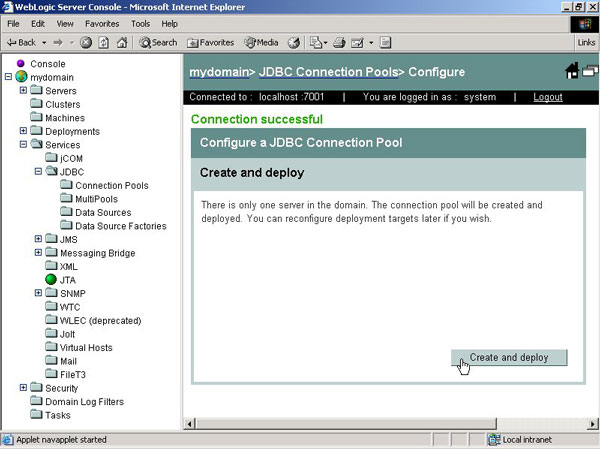Select Virtual Hosts in the tree
The height and width of the screenshot is (449, 600).
[x=86, y=348]
